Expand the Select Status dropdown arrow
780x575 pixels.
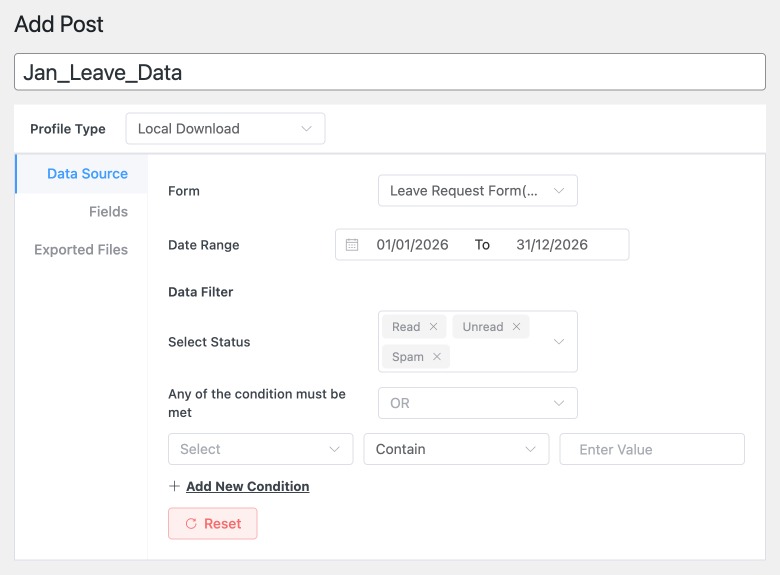[x=559, y=342]
